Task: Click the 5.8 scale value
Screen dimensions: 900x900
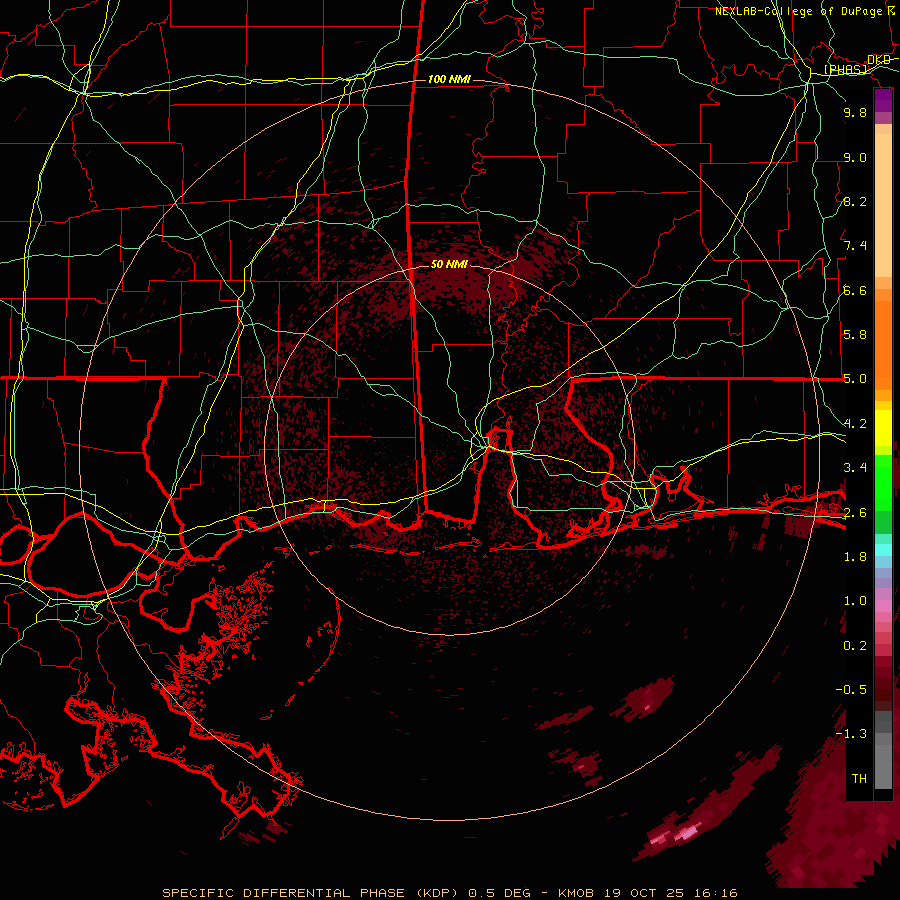Action: click(855, 335)
